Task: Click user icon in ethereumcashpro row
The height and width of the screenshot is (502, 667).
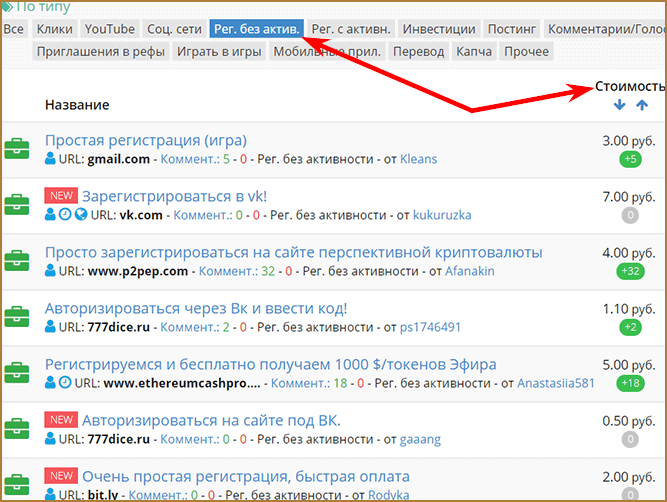Action: 50,382
